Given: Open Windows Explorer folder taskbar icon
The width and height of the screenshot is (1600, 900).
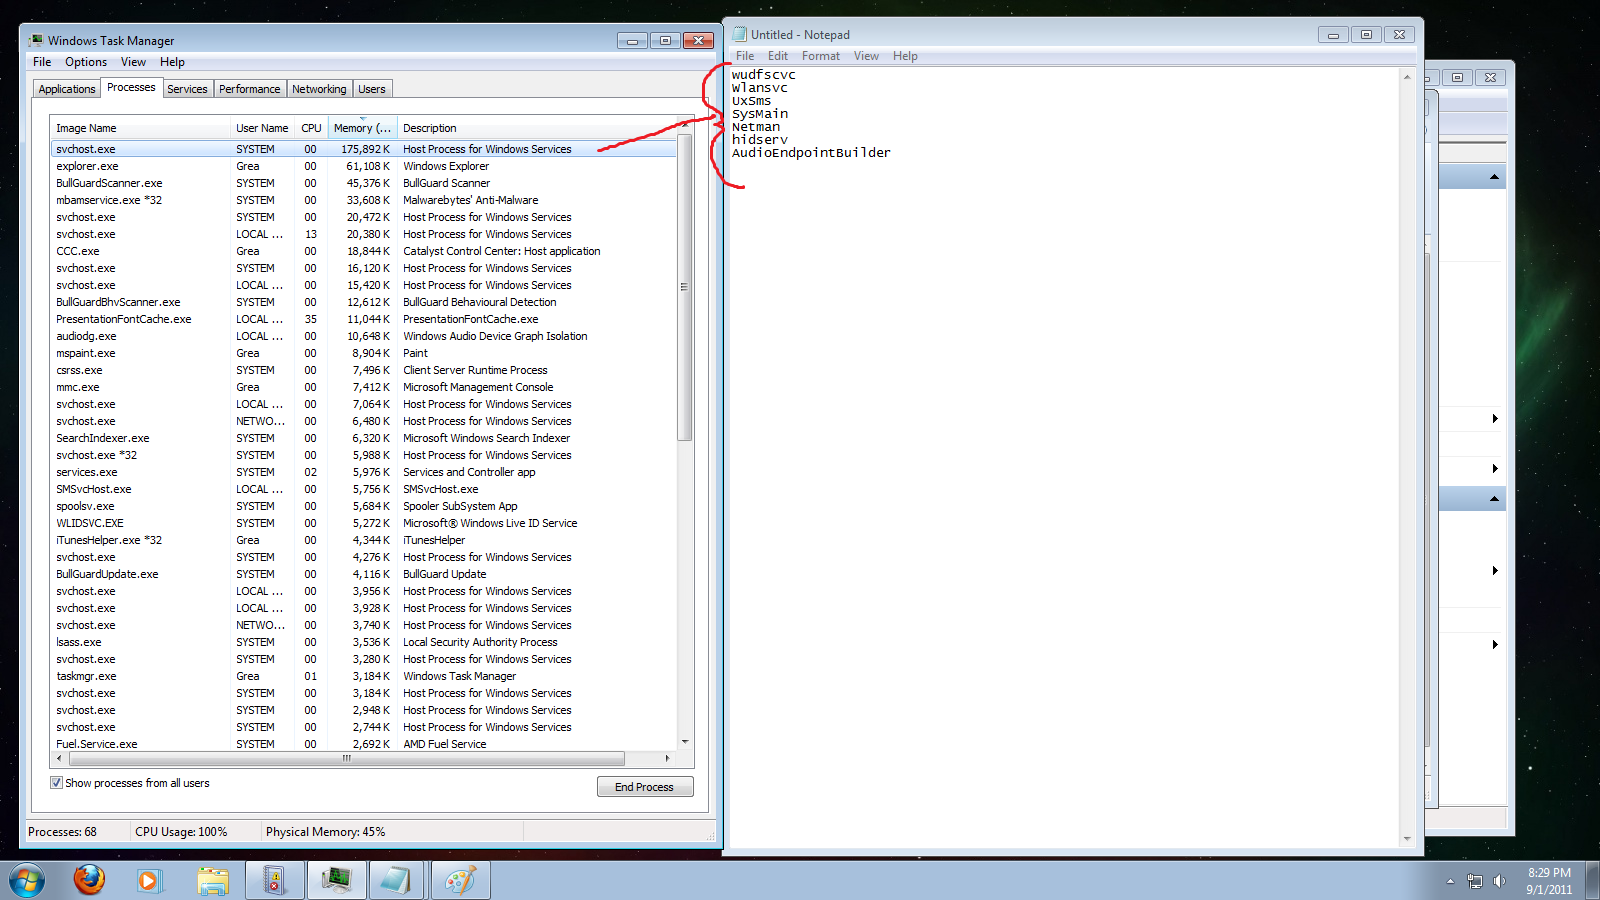Looking at the screenshot, I should (x=212, y=881).
